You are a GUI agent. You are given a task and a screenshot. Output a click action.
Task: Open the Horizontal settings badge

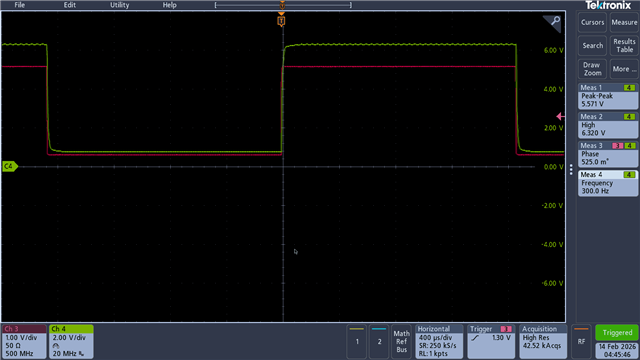coord(439,342)
